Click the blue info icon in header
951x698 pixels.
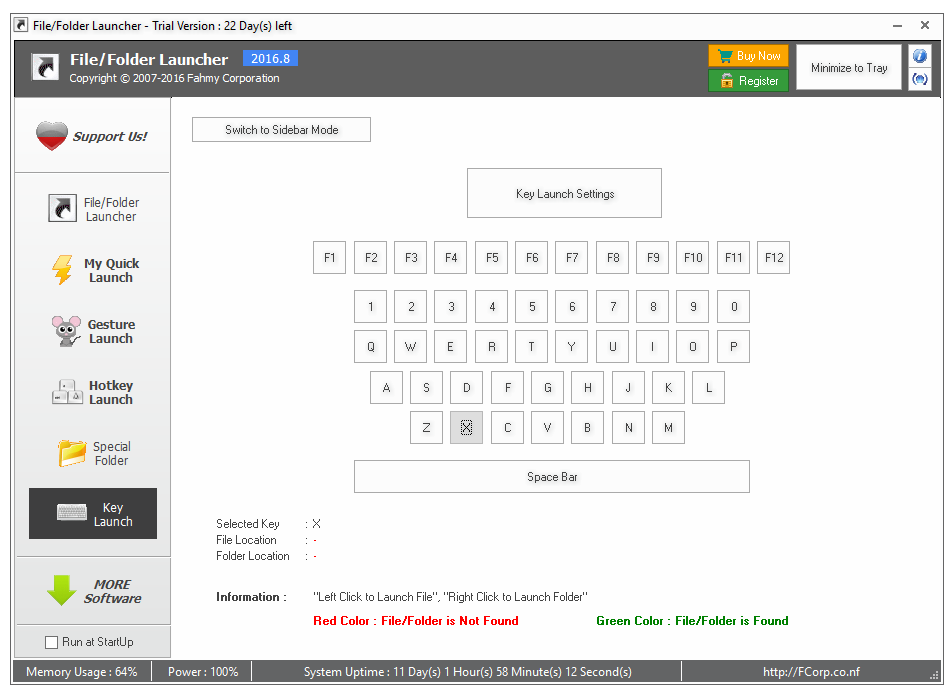[919, 56]
